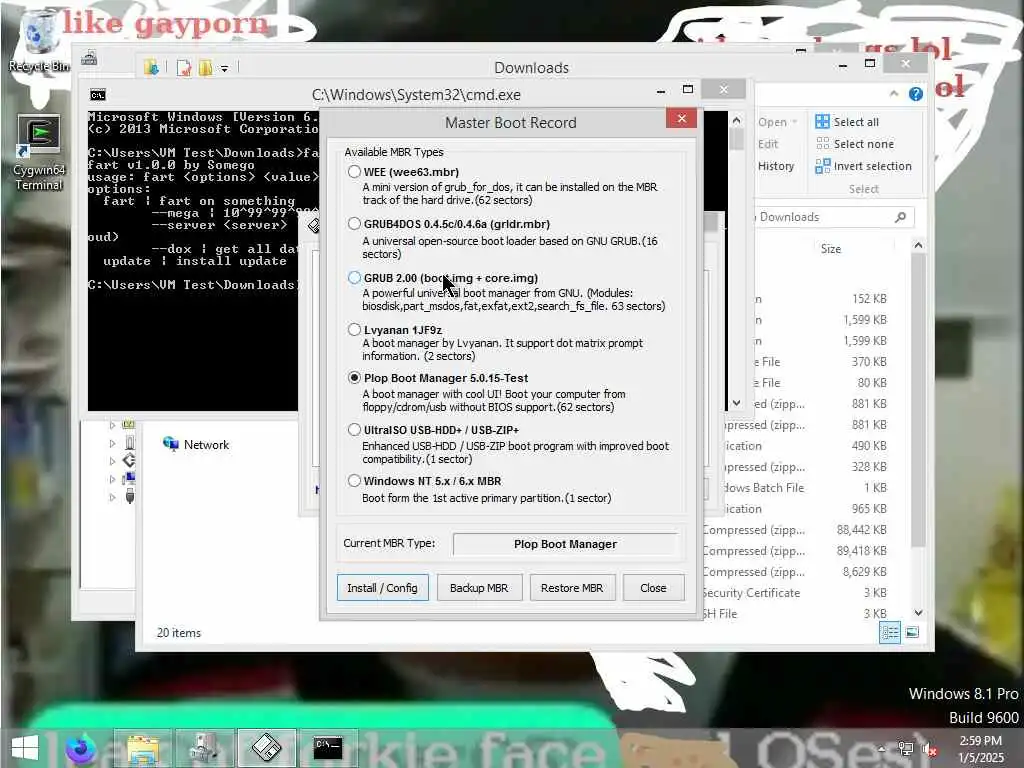Click Close in the Master Boot Record dialog
The height and width of the screenshot is (768, 1024).
coord(654,588)
